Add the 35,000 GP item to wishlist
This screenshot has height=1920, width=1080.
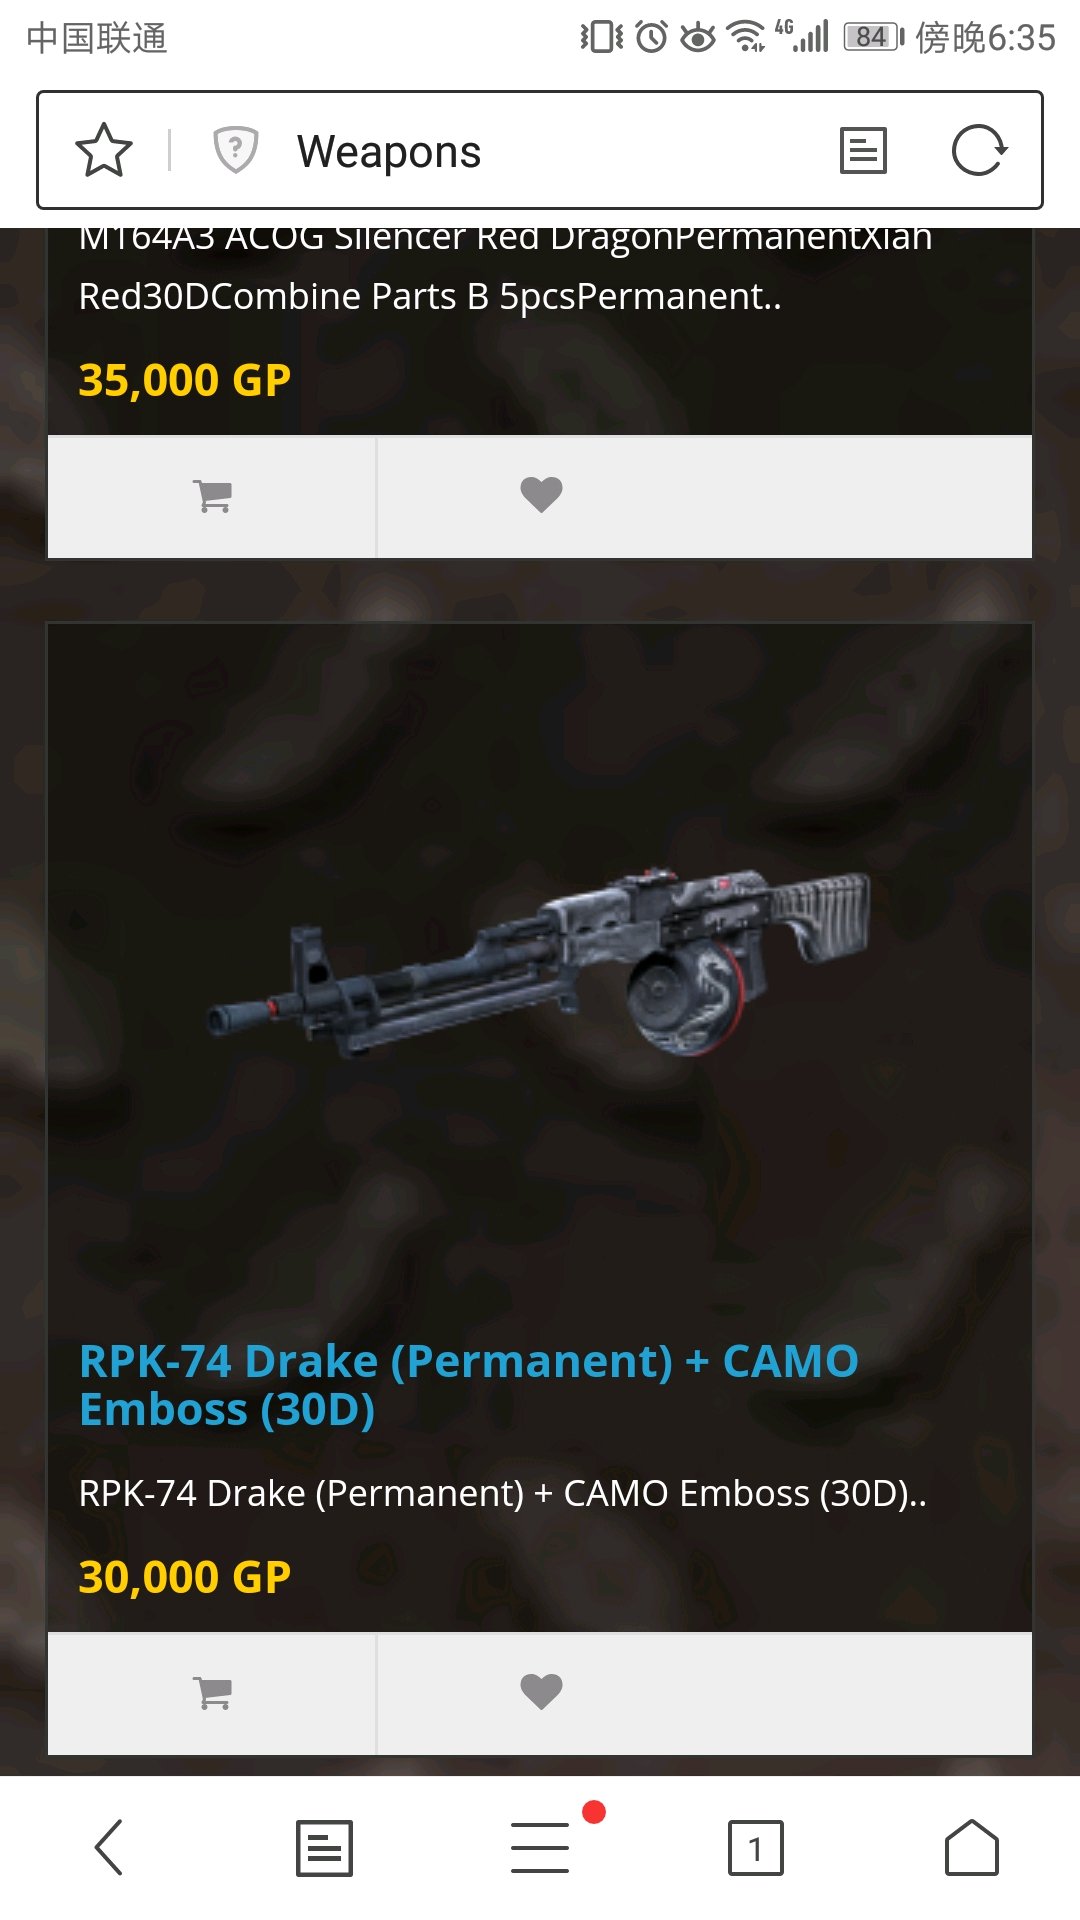(541, 496)
